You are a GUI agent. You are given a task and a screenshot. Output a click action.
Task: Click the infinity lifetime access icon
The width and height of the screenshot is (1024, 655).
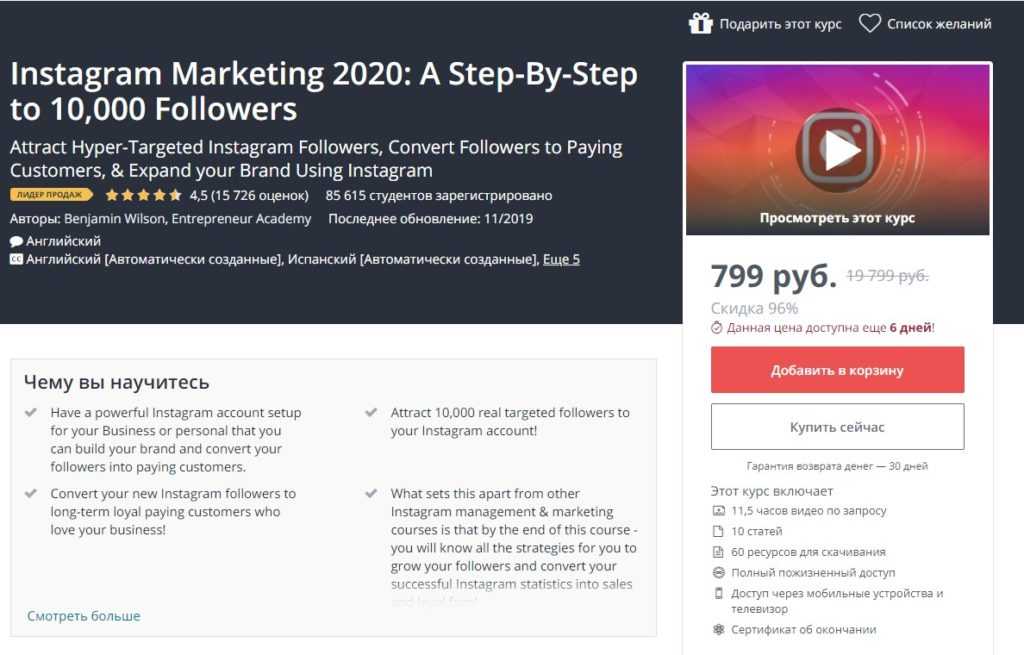coord(718,573)
